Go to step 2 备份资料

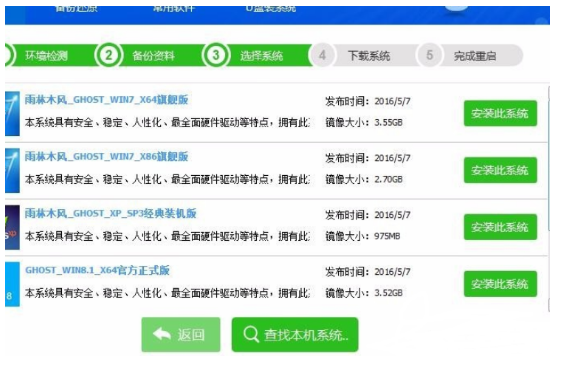[x=153, y=55]
